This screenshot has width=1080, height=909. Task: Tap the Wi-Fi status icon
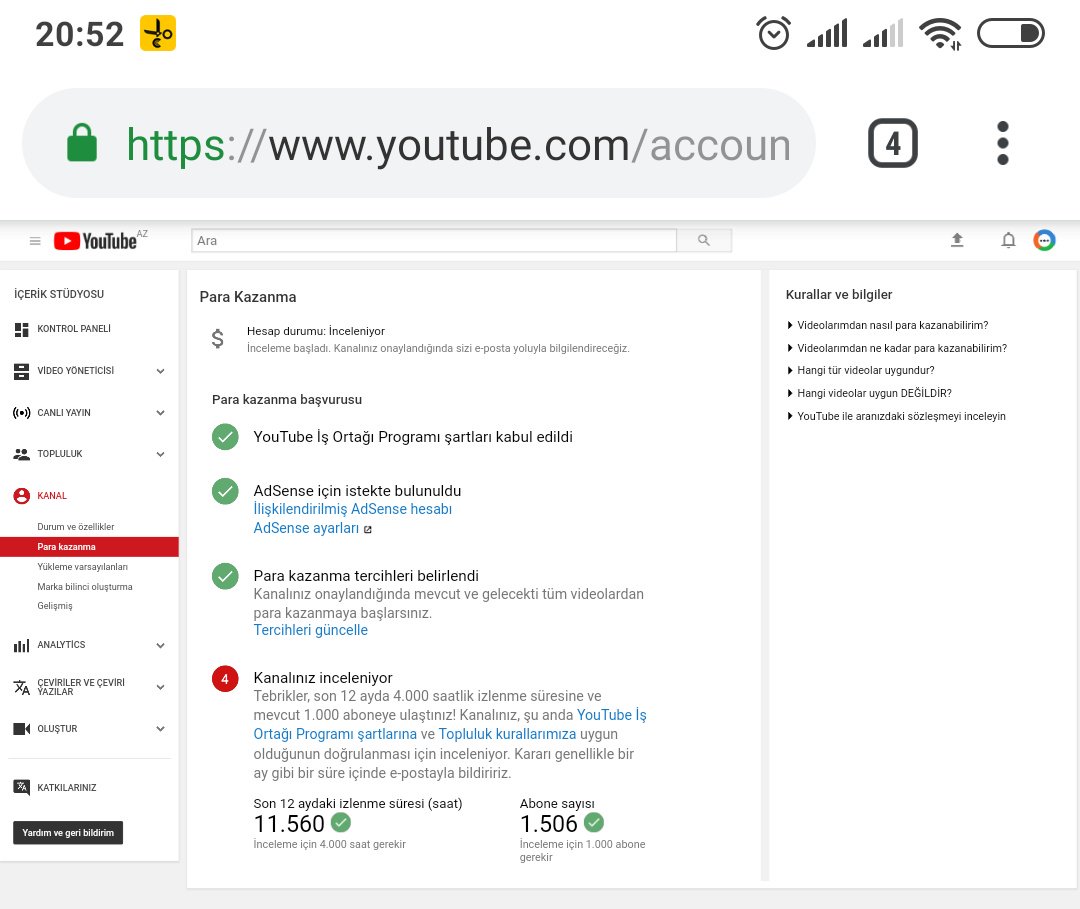941,34
